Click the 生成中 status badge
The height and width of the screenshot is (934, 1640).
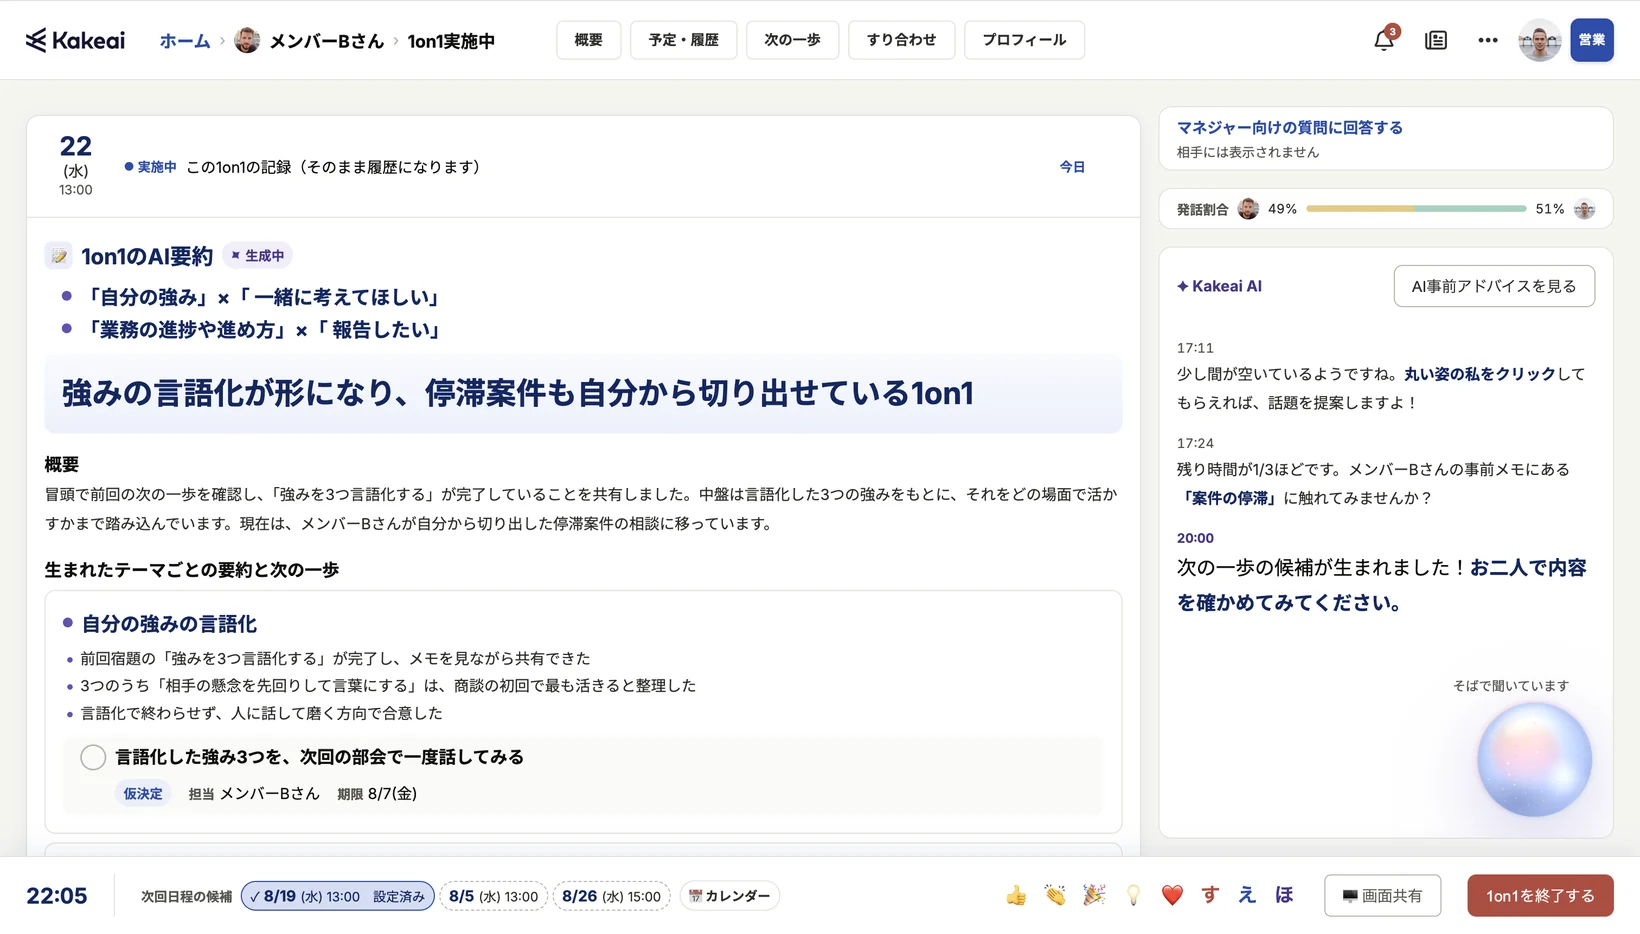pyautogui.click(x=258, y=256)
